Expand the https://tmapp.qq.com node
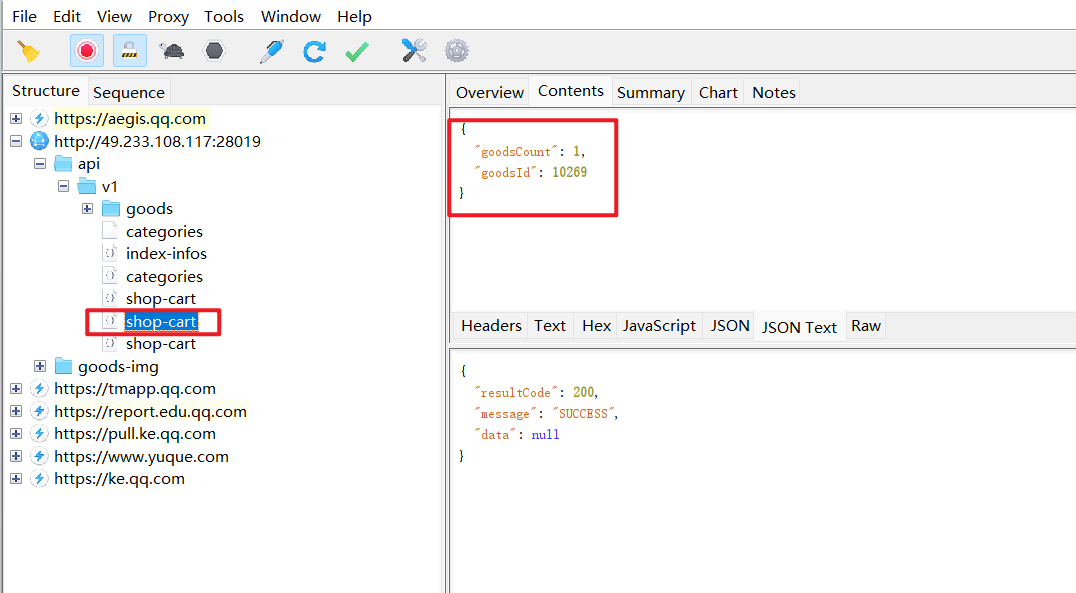This screenshot has height=593, width=1076. 16,389
